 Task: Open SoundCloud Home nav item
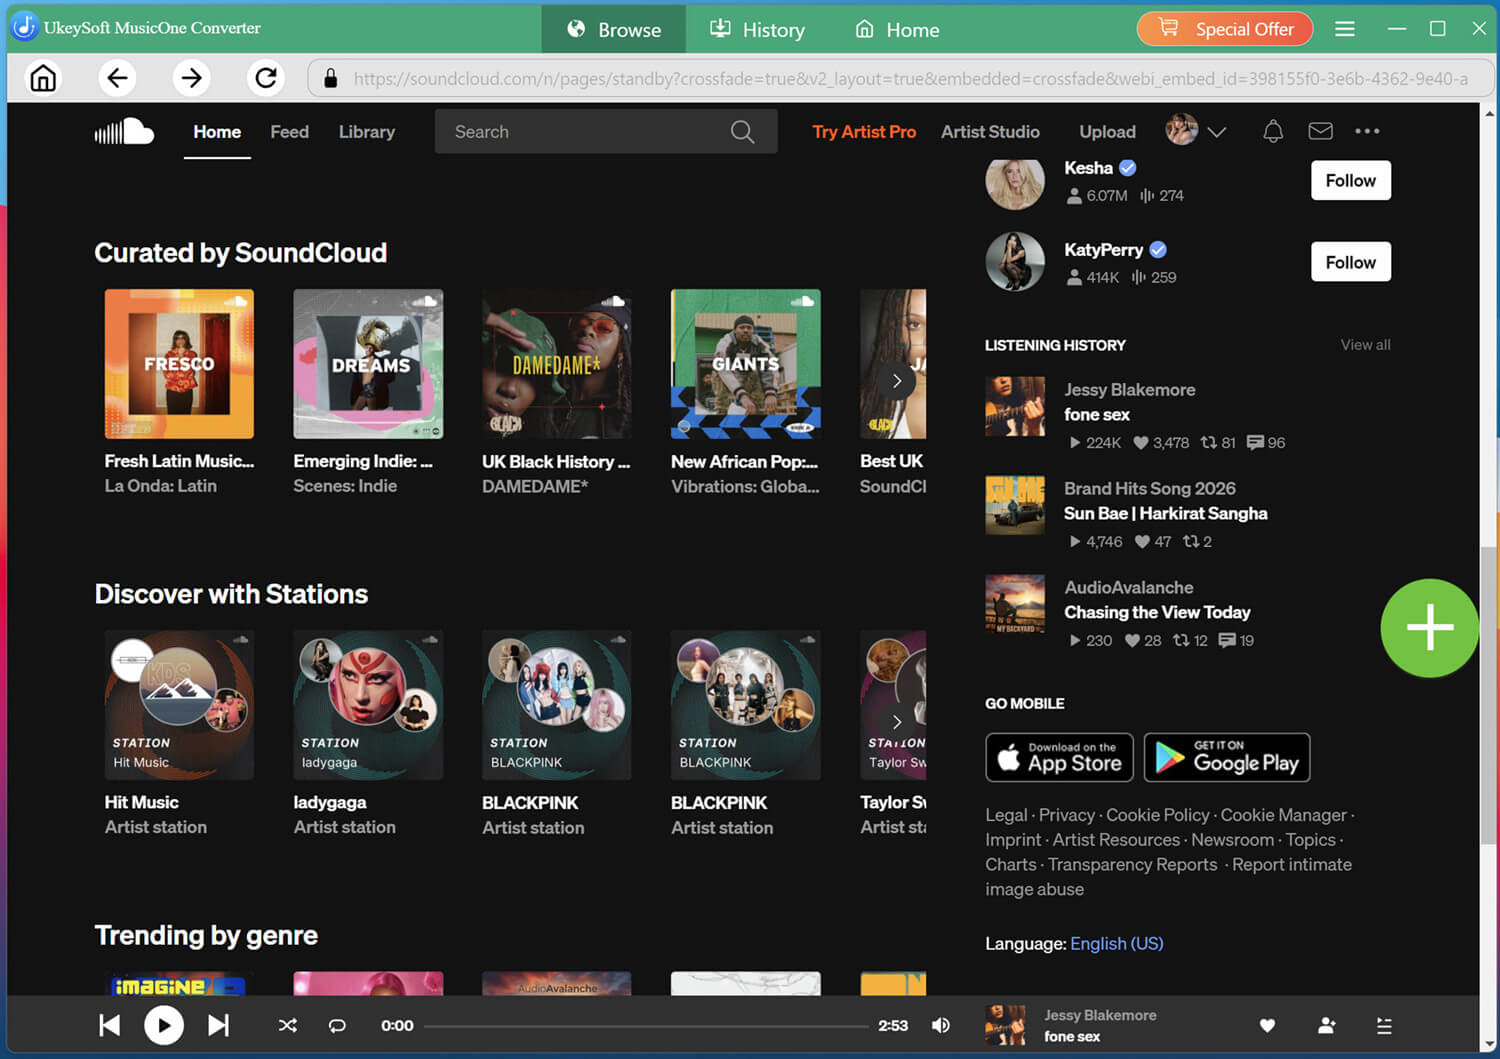click(217, 132)
